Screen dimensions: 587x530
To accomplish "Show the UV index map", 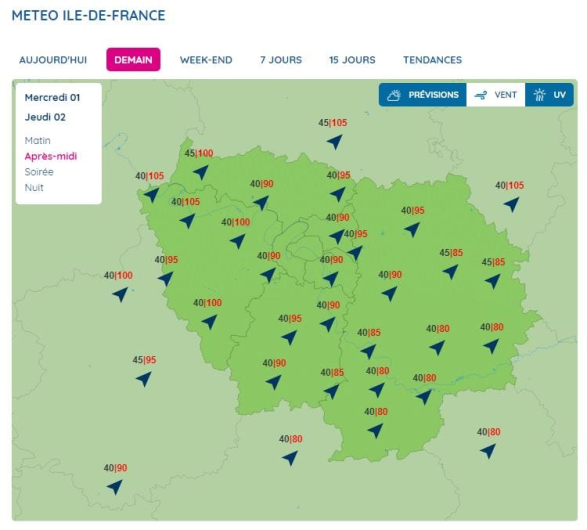I will 550,95.
